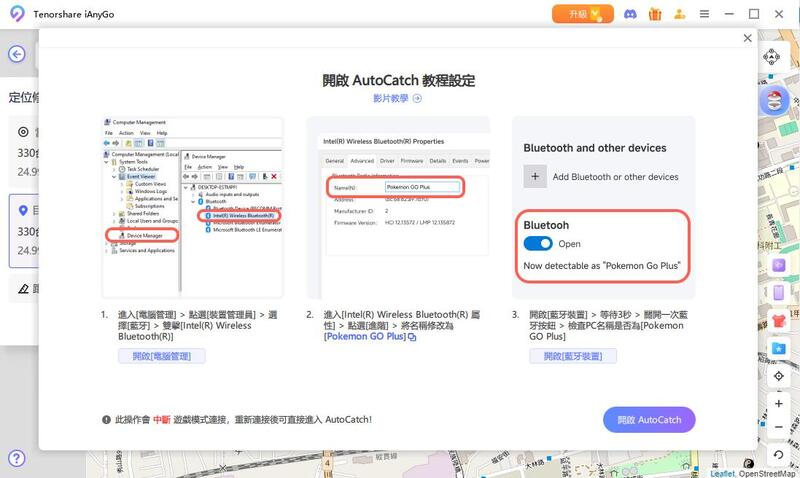This screenshot has width=800, height=478.
Task: Open the Leaflet attribution link
Action: (x=722, y=474)
